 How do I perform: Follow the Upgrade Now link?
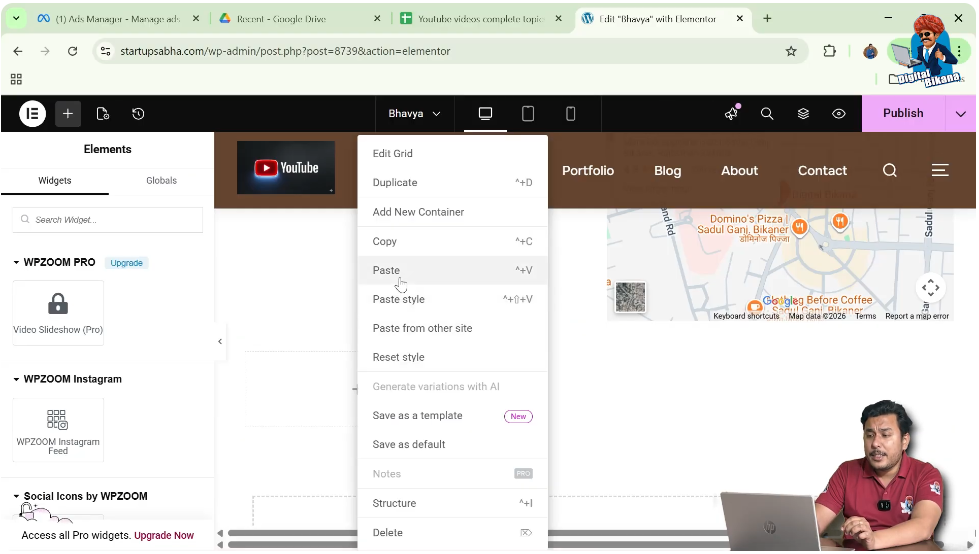164,536
